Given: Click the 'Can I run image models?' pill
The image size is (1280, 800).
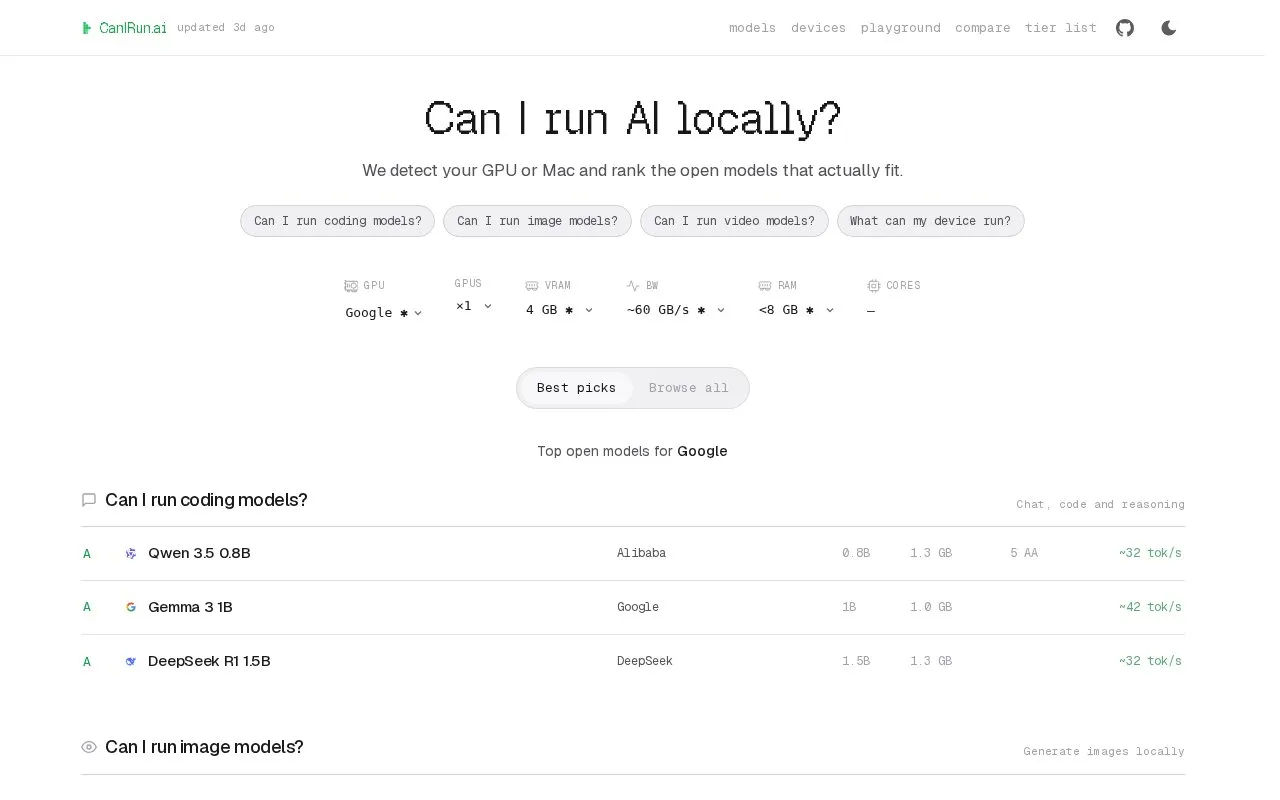Looking at the screenshot, I should 537,221.
